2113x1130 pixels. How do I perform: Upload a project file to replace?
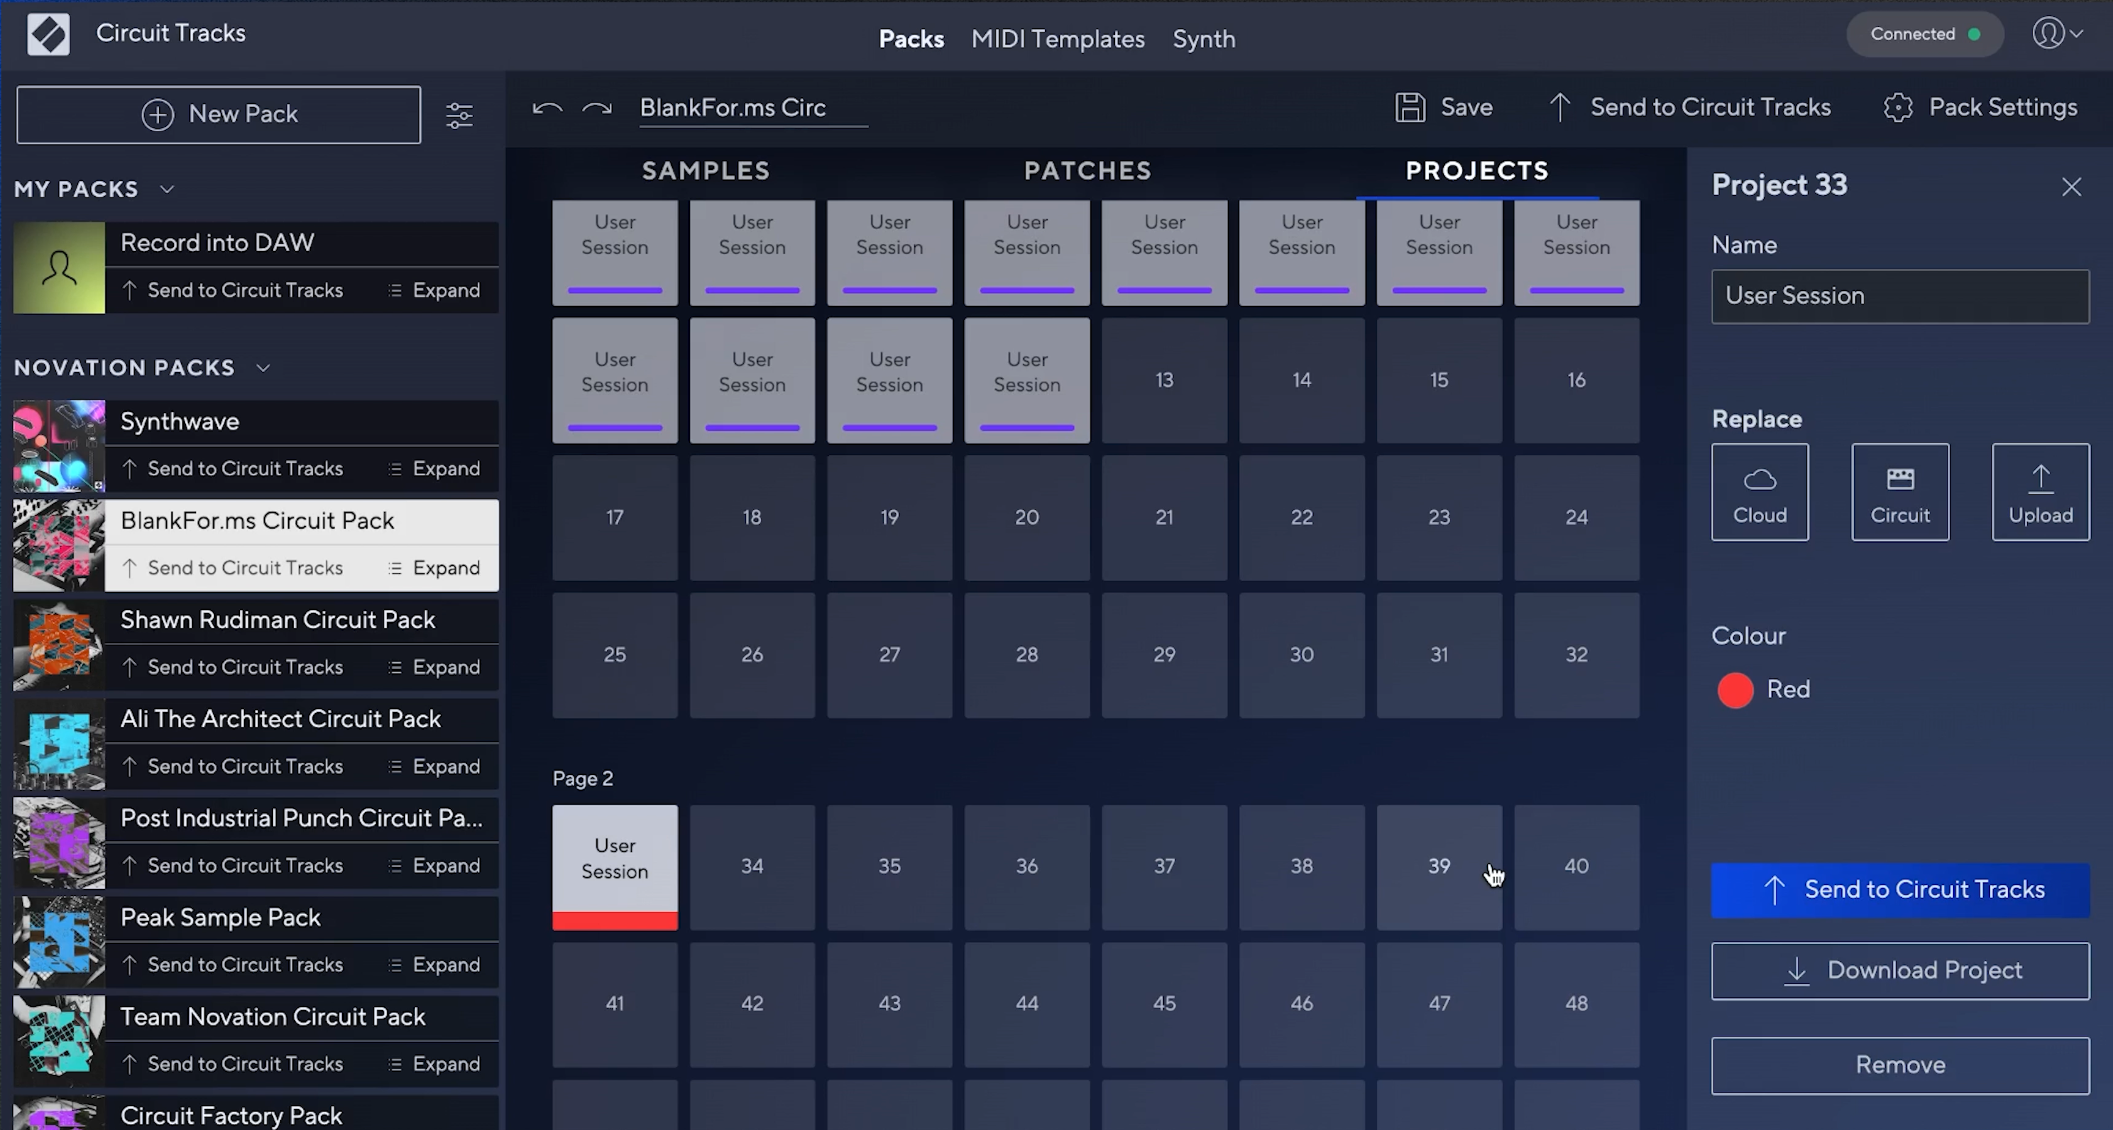click(x=2040, y=492)
